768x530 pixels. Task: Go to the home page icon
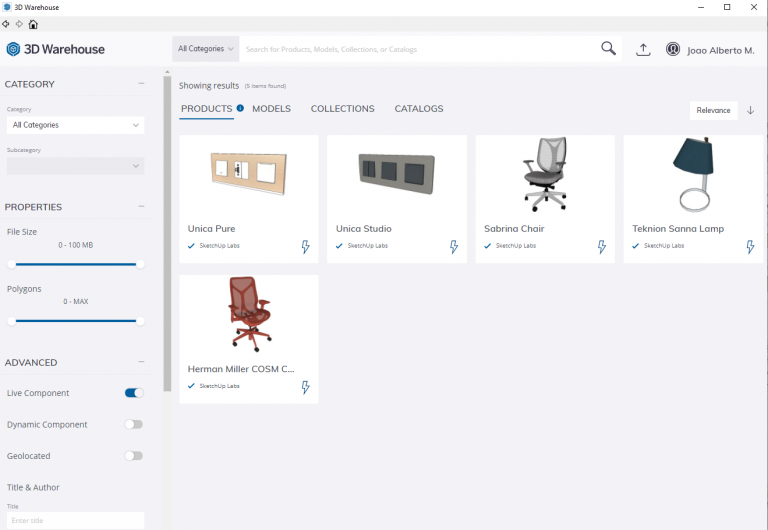click(x=33, y=24)
